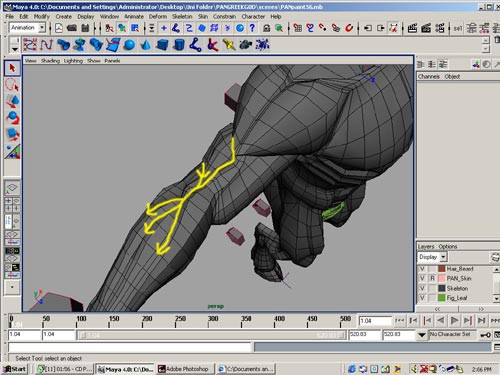Create a cylinder from the shelf
This screenshot has height=375, width=500.
179,45
